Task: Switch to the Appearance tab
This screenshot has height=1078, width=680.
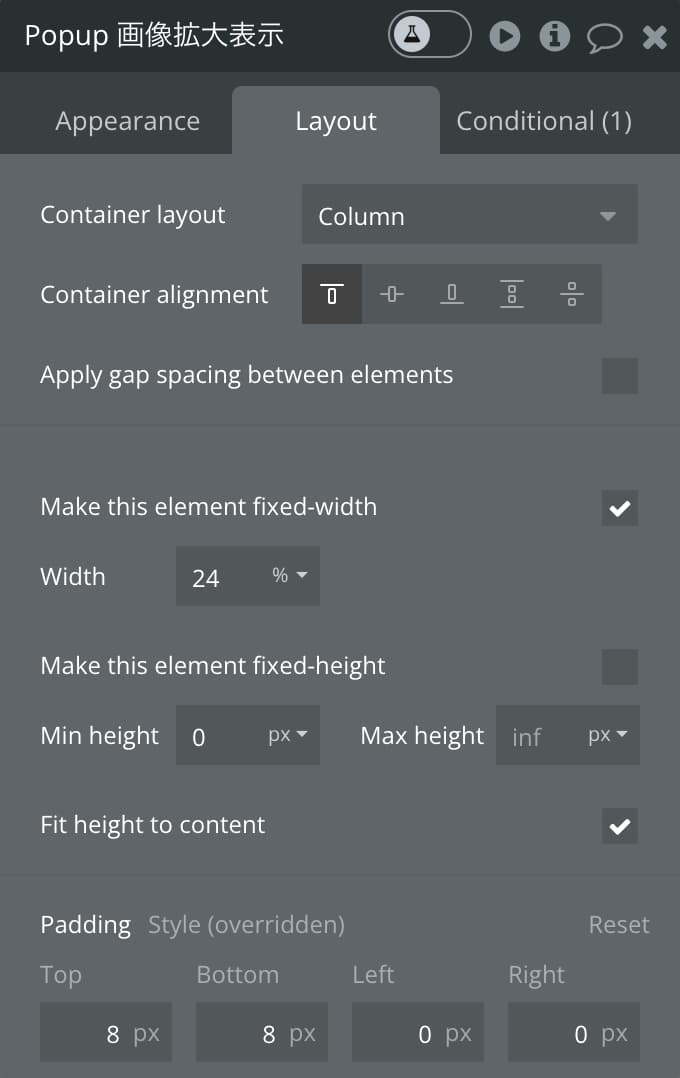Action: pos(128,121)
